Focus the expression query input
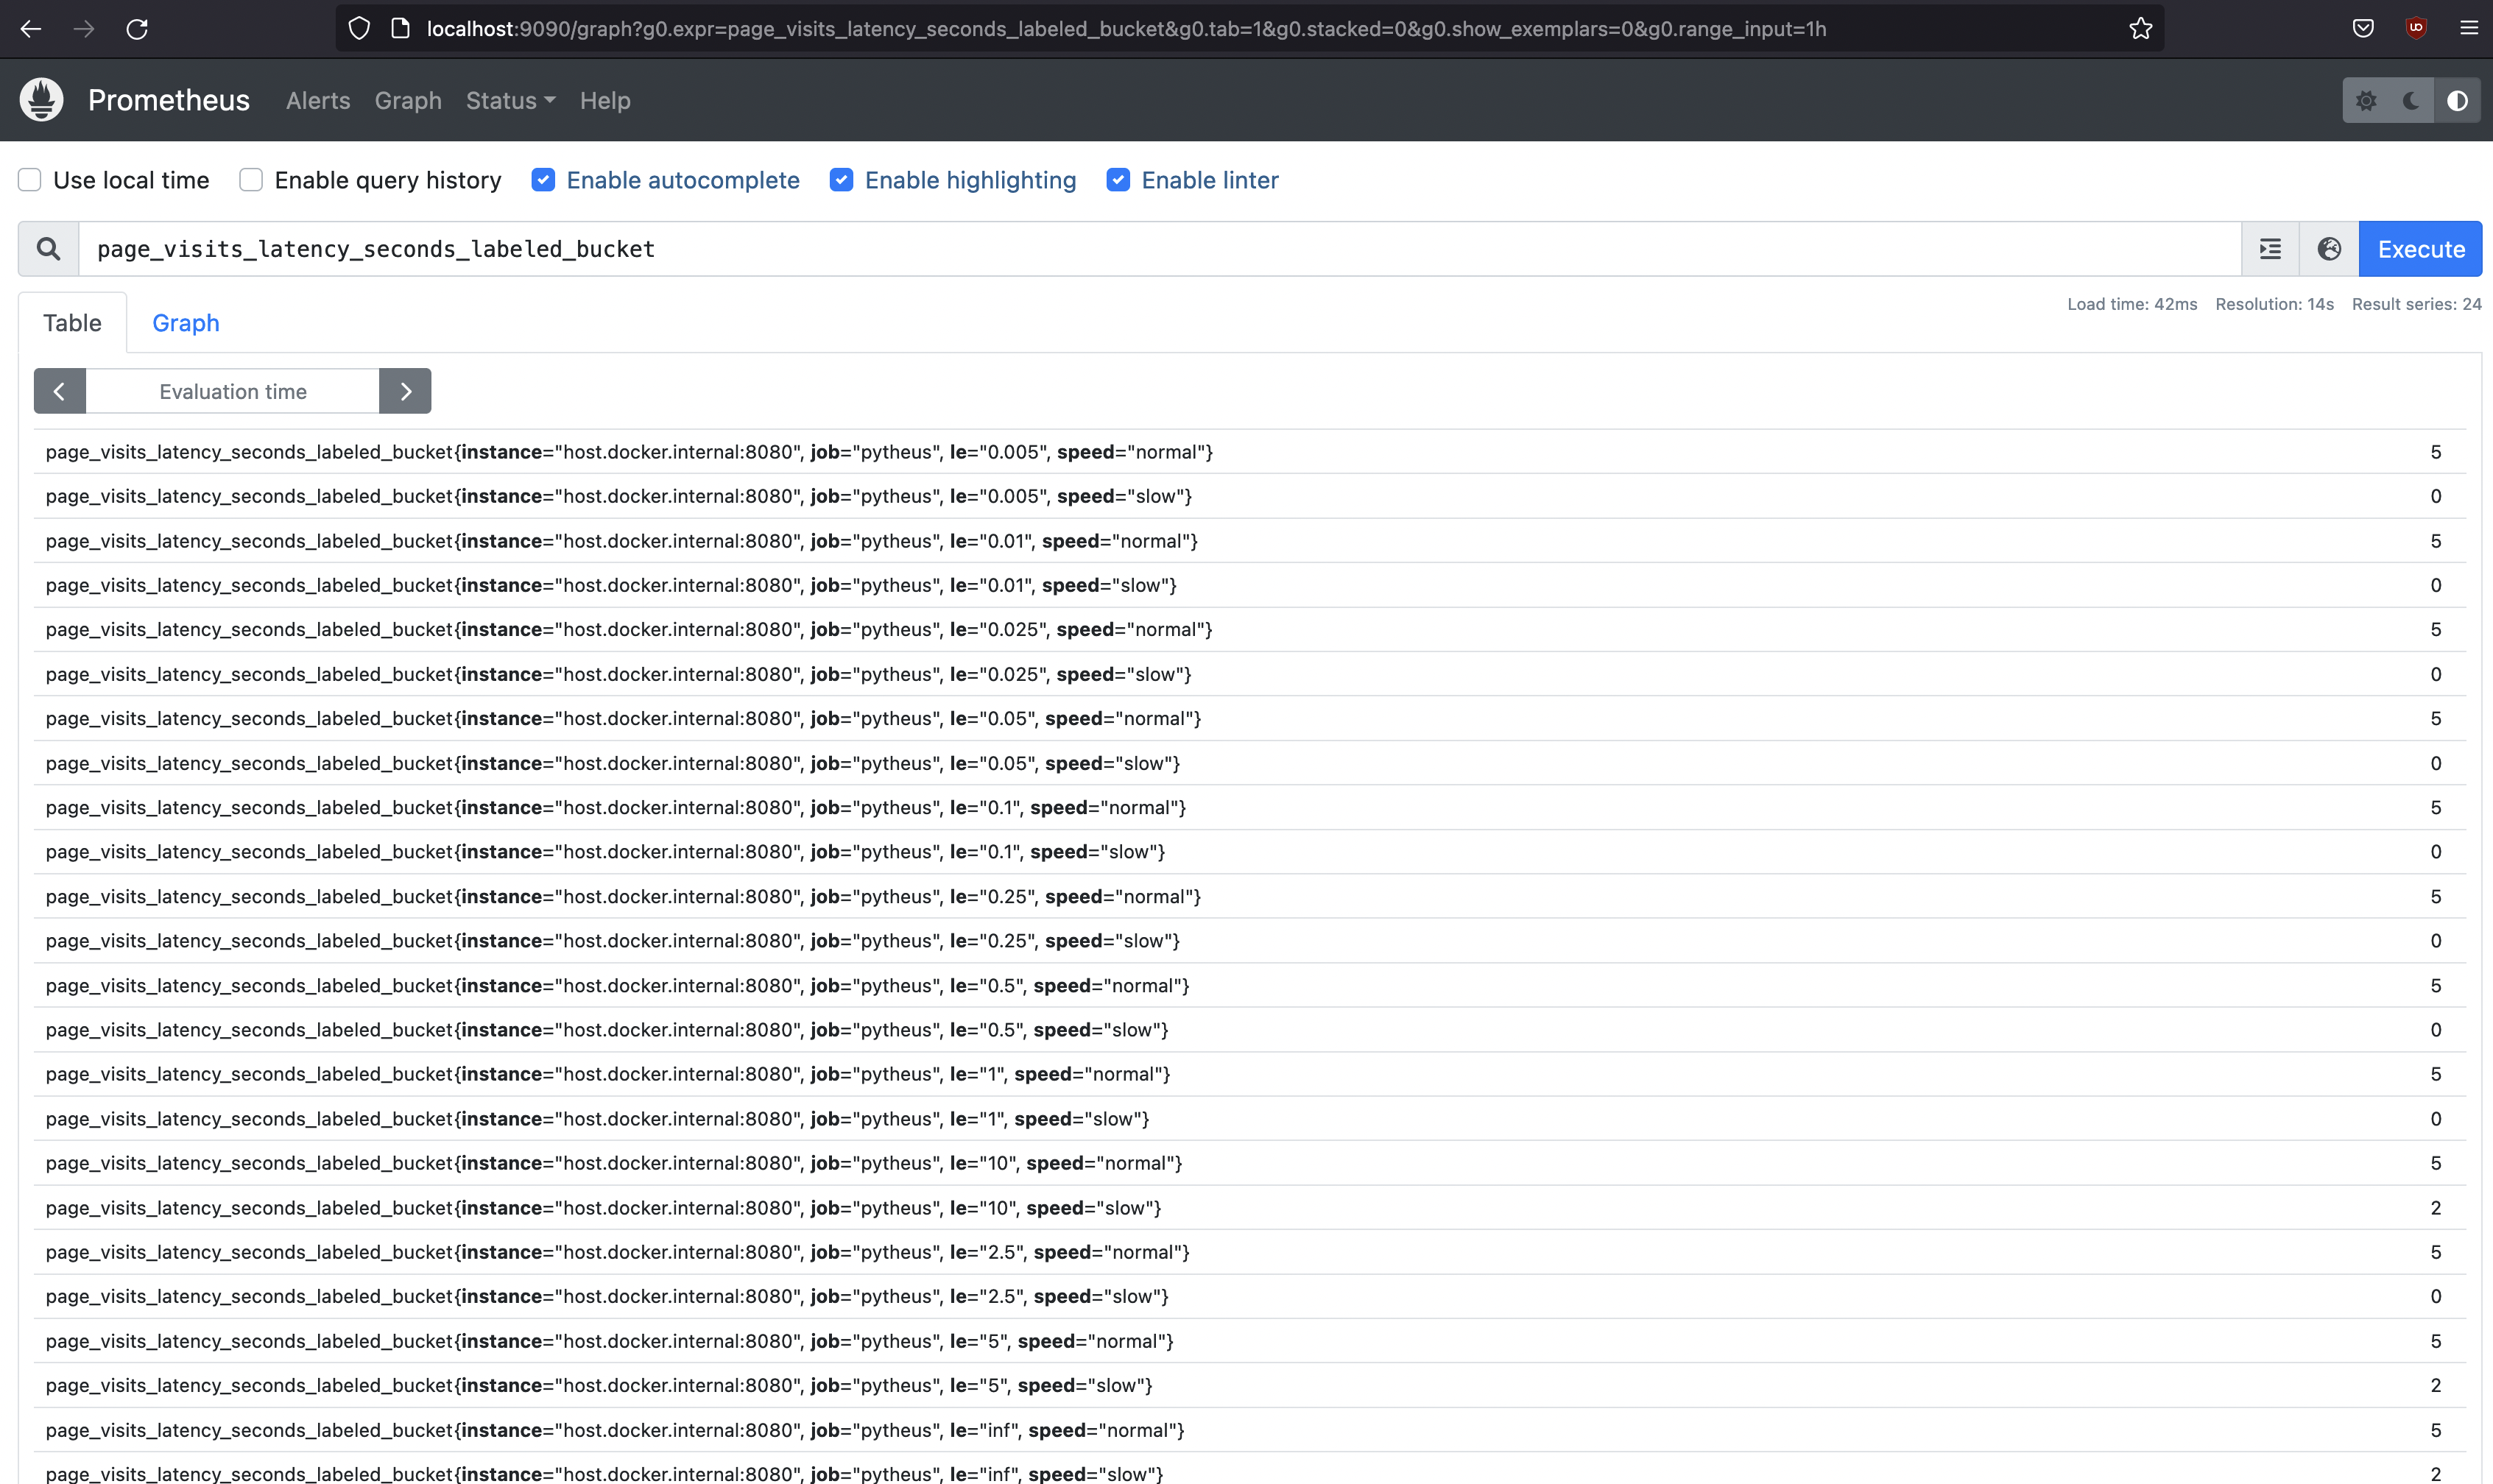 coord(1159,249)
